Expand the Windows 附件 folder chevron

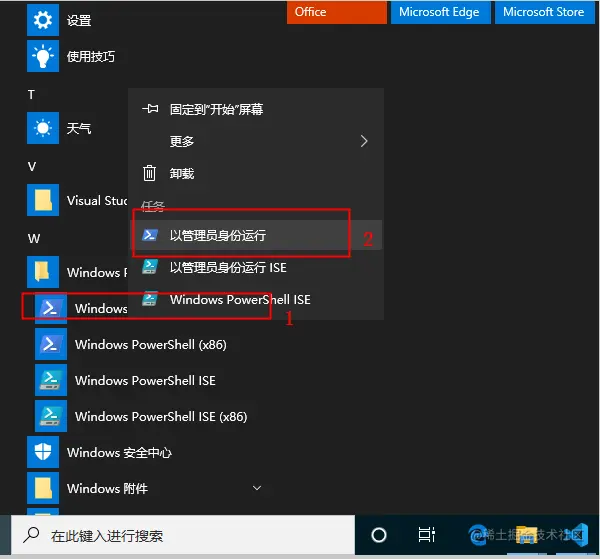click(x=257, y=488)
